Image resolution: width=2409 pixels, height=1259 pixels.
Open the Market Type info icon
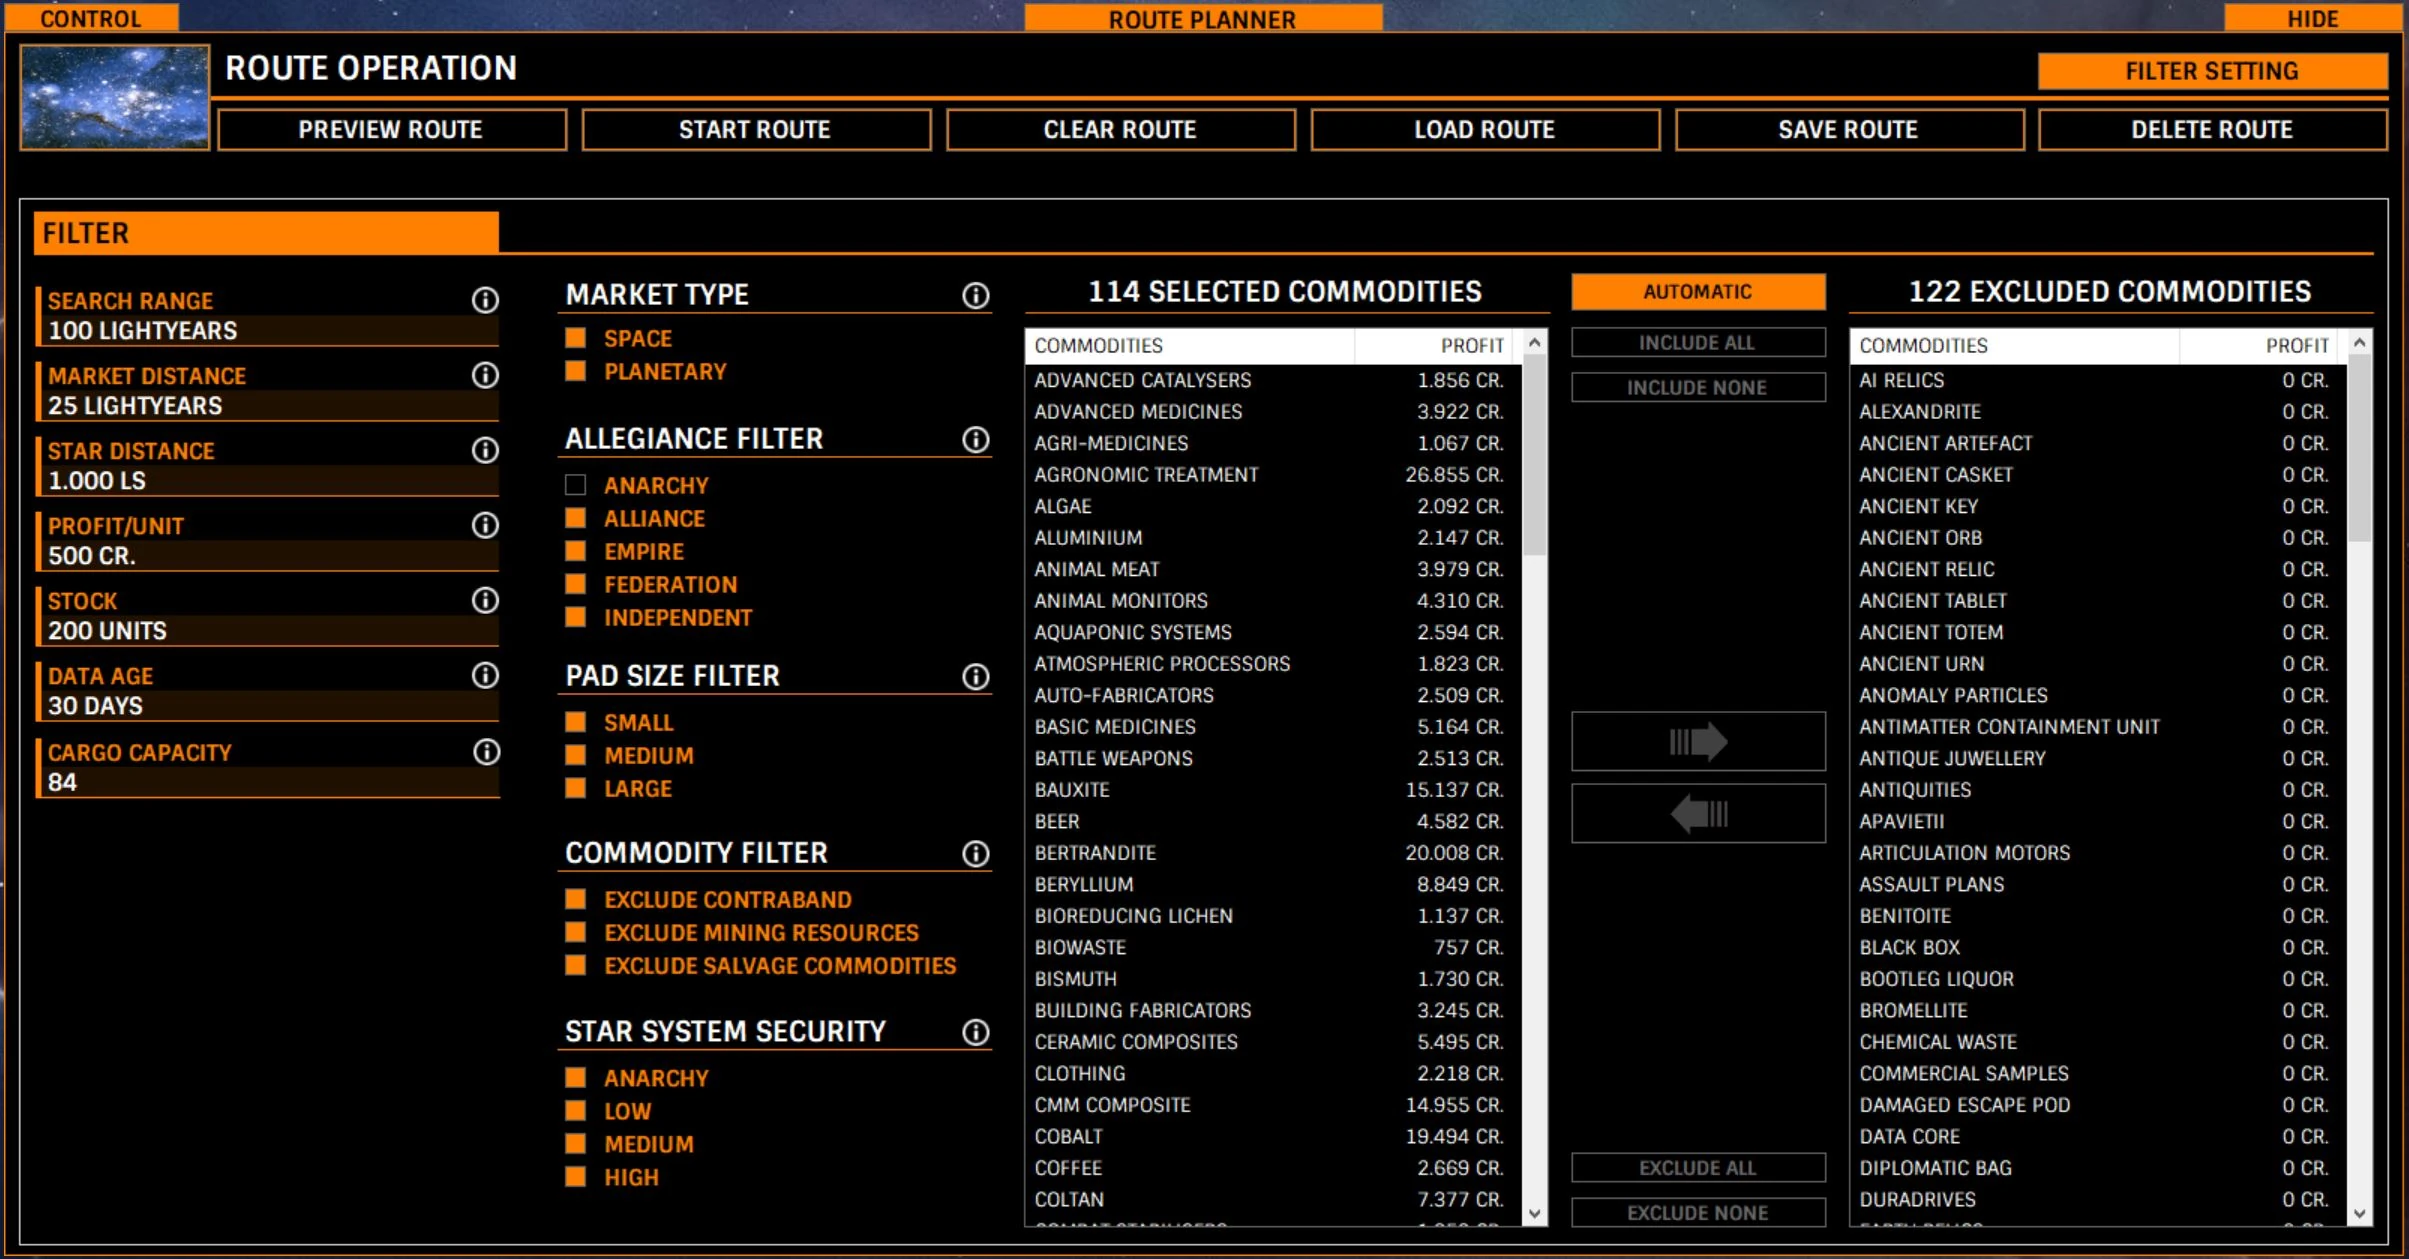(975, 295)
